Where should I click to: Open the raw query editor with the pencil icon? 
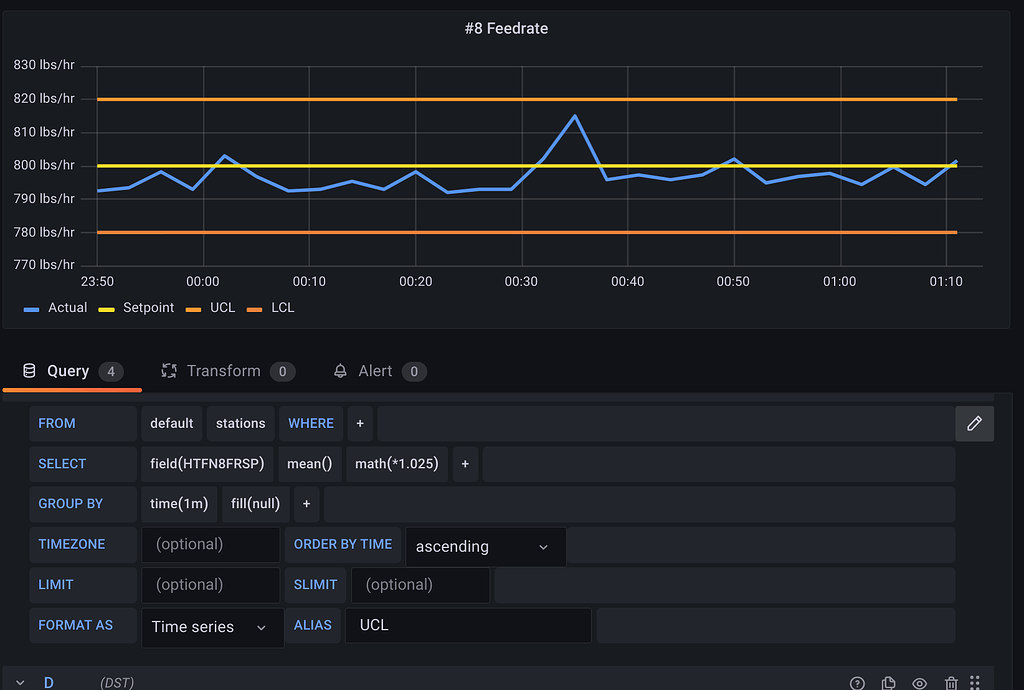pos(974,423)
